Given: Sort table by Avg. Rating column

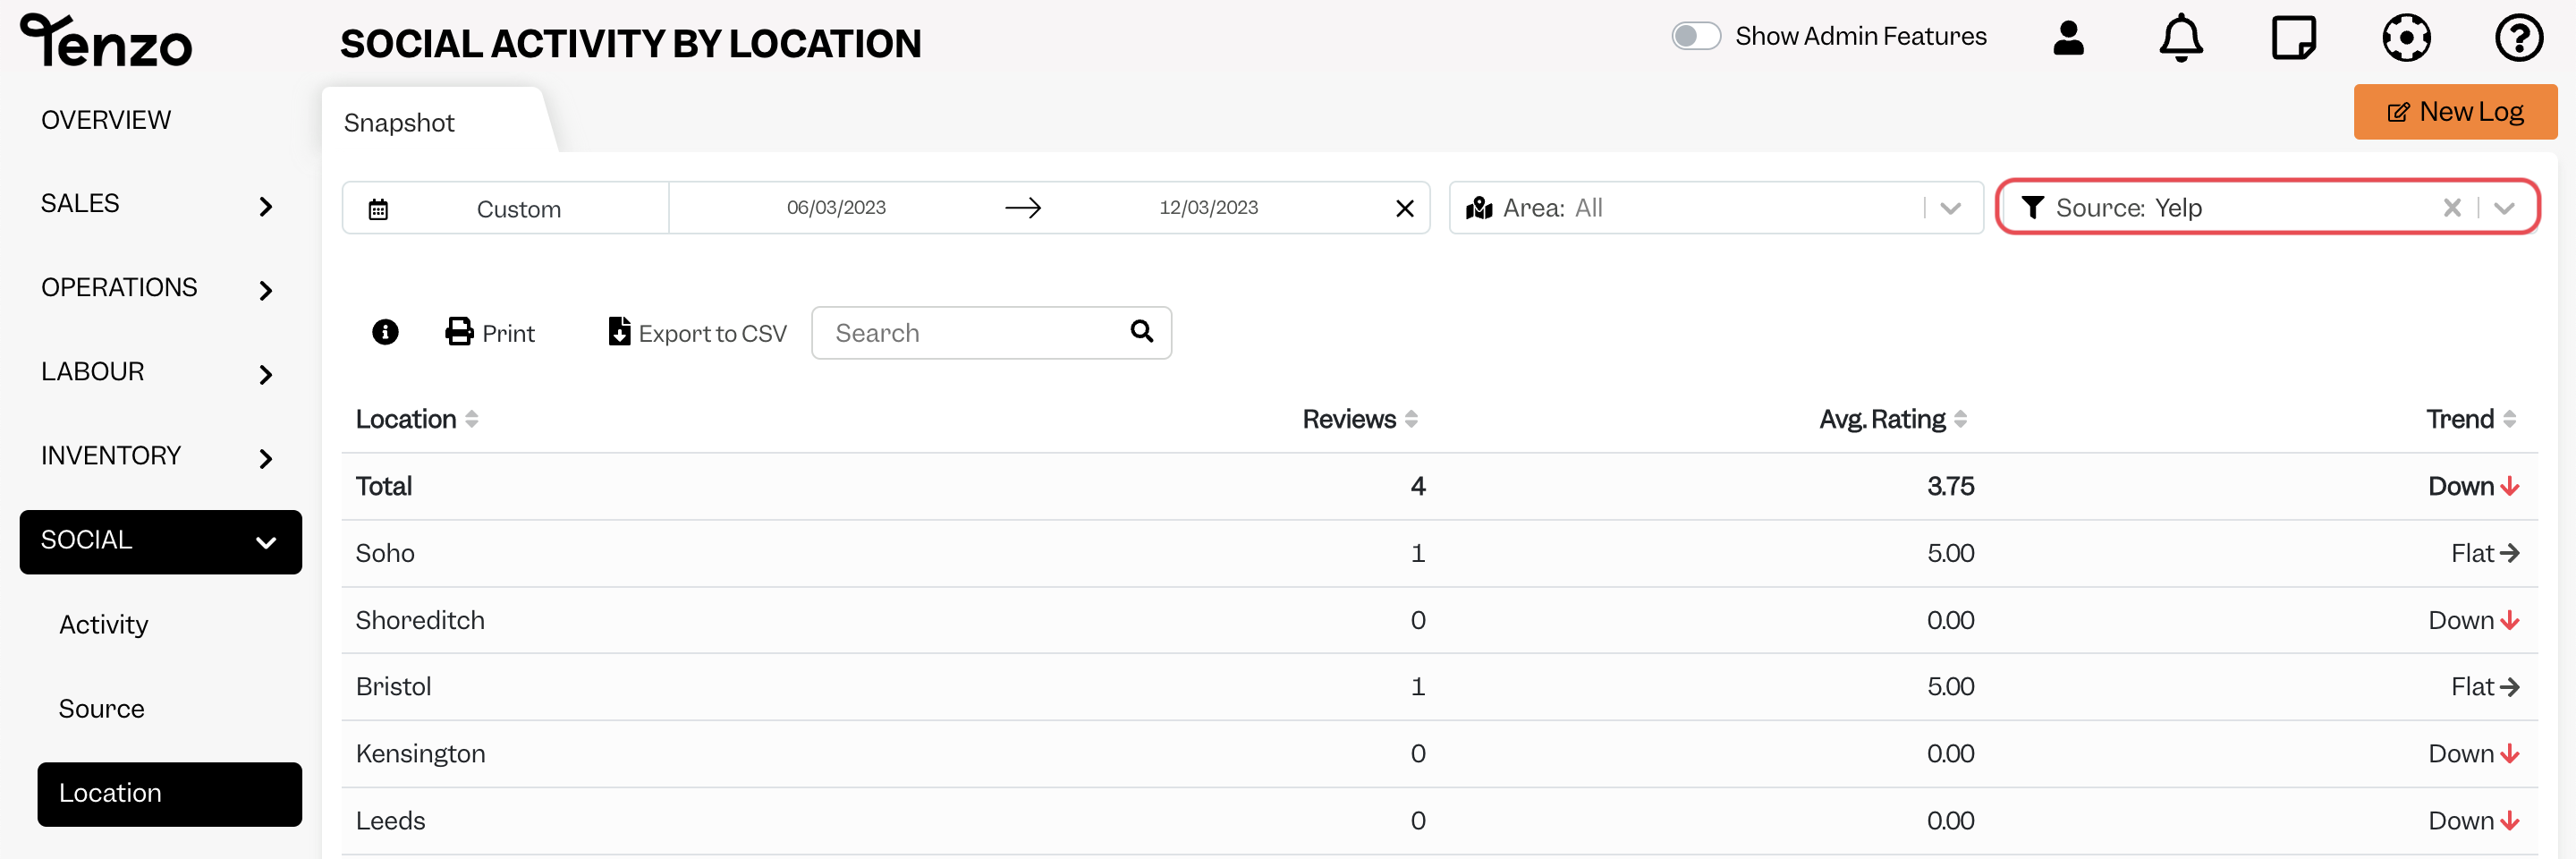Looking at the screenshot, I should (1893, 419).
